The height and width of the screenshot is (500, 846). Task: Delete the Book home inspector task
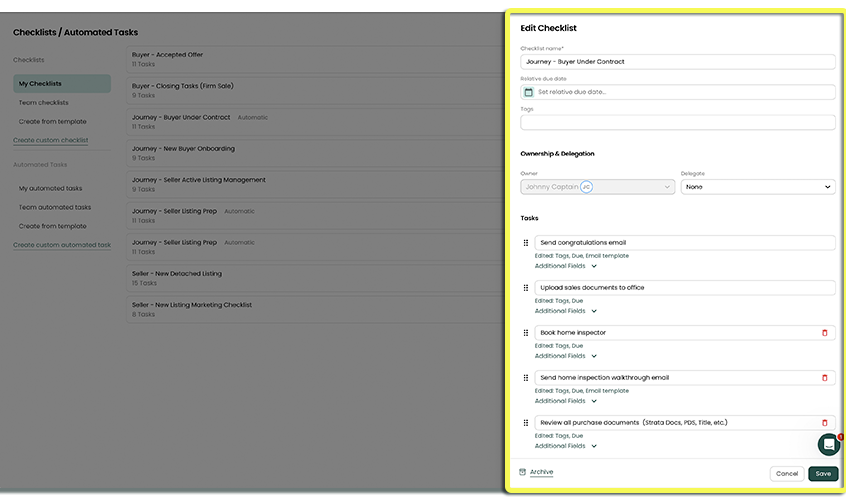(x=824, y=333)
